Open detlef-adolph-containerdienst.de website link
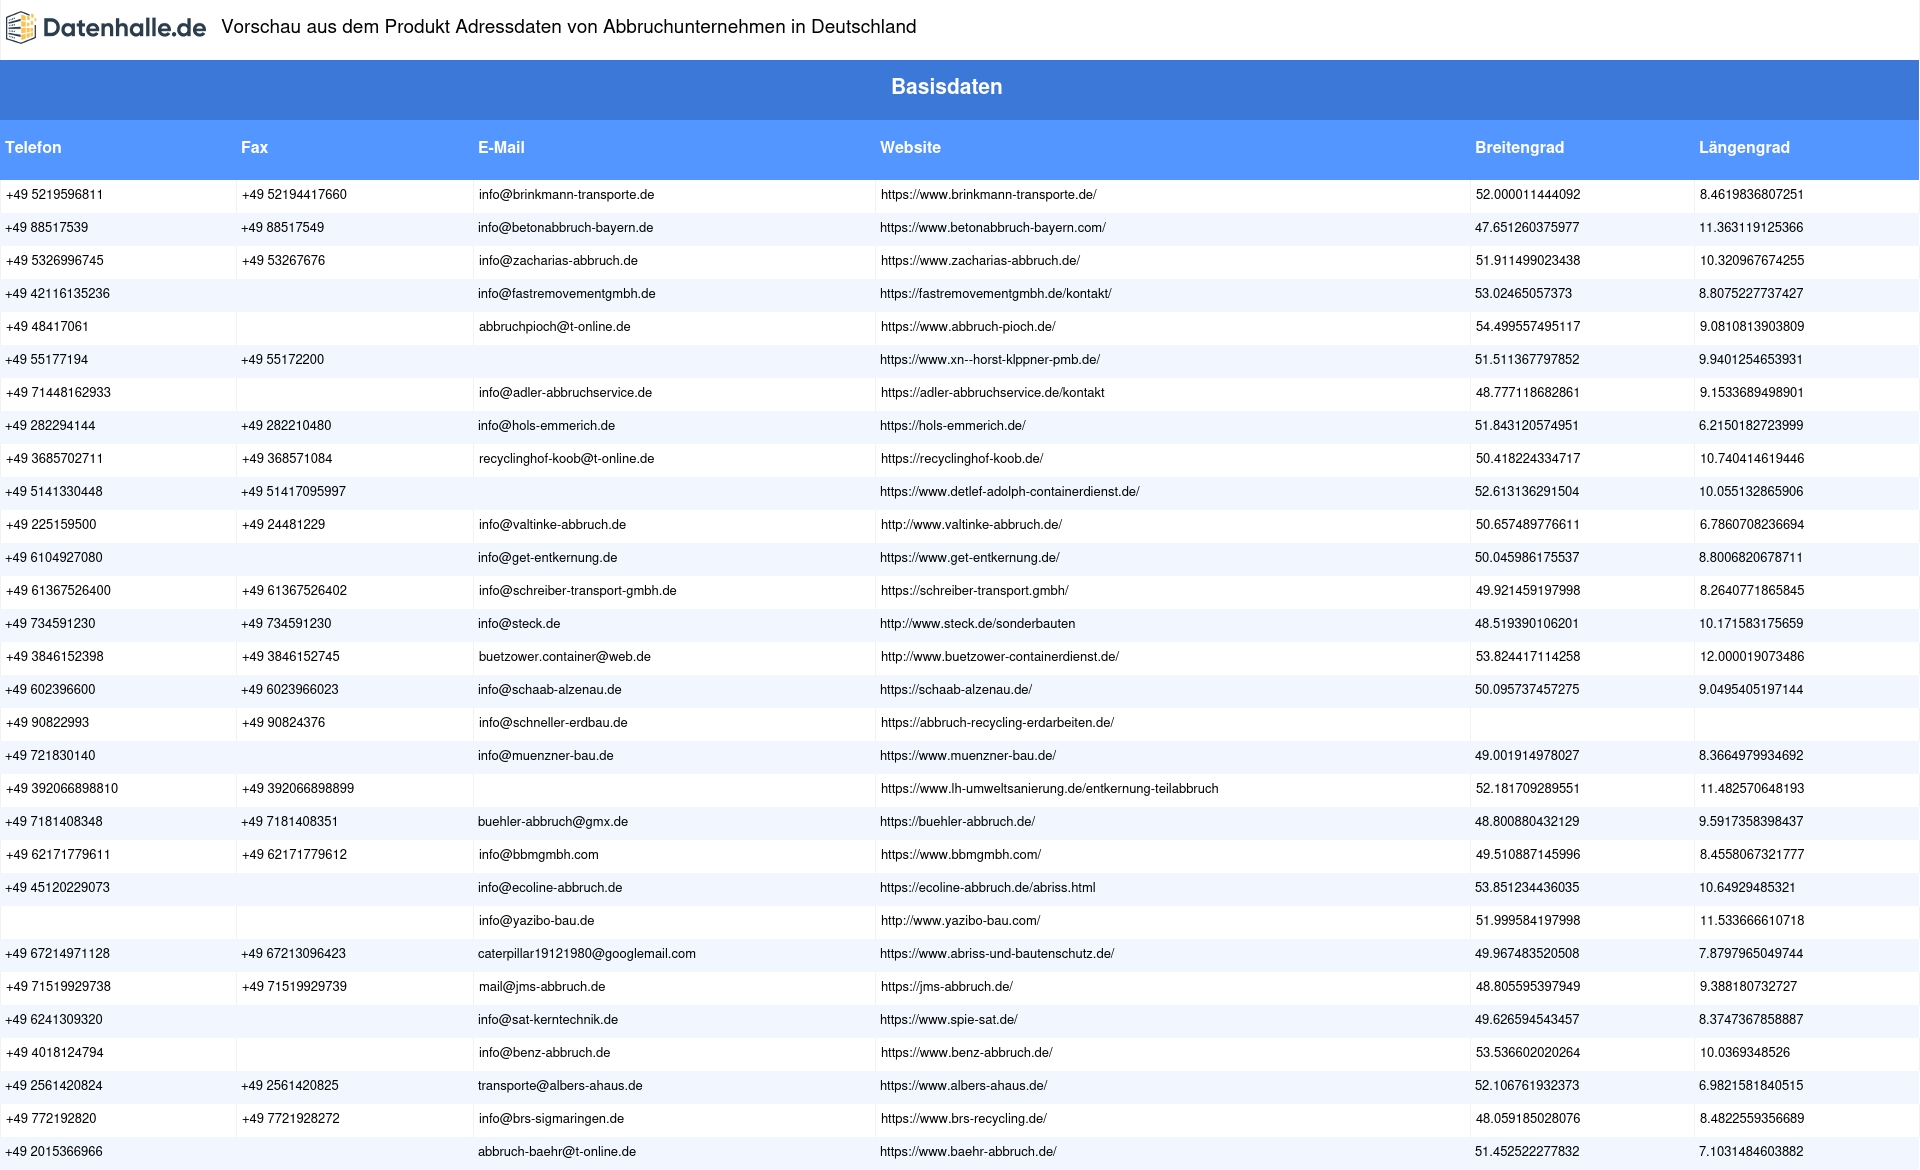Viewport: 1920px width, 1170px height. pos(1010,492)
